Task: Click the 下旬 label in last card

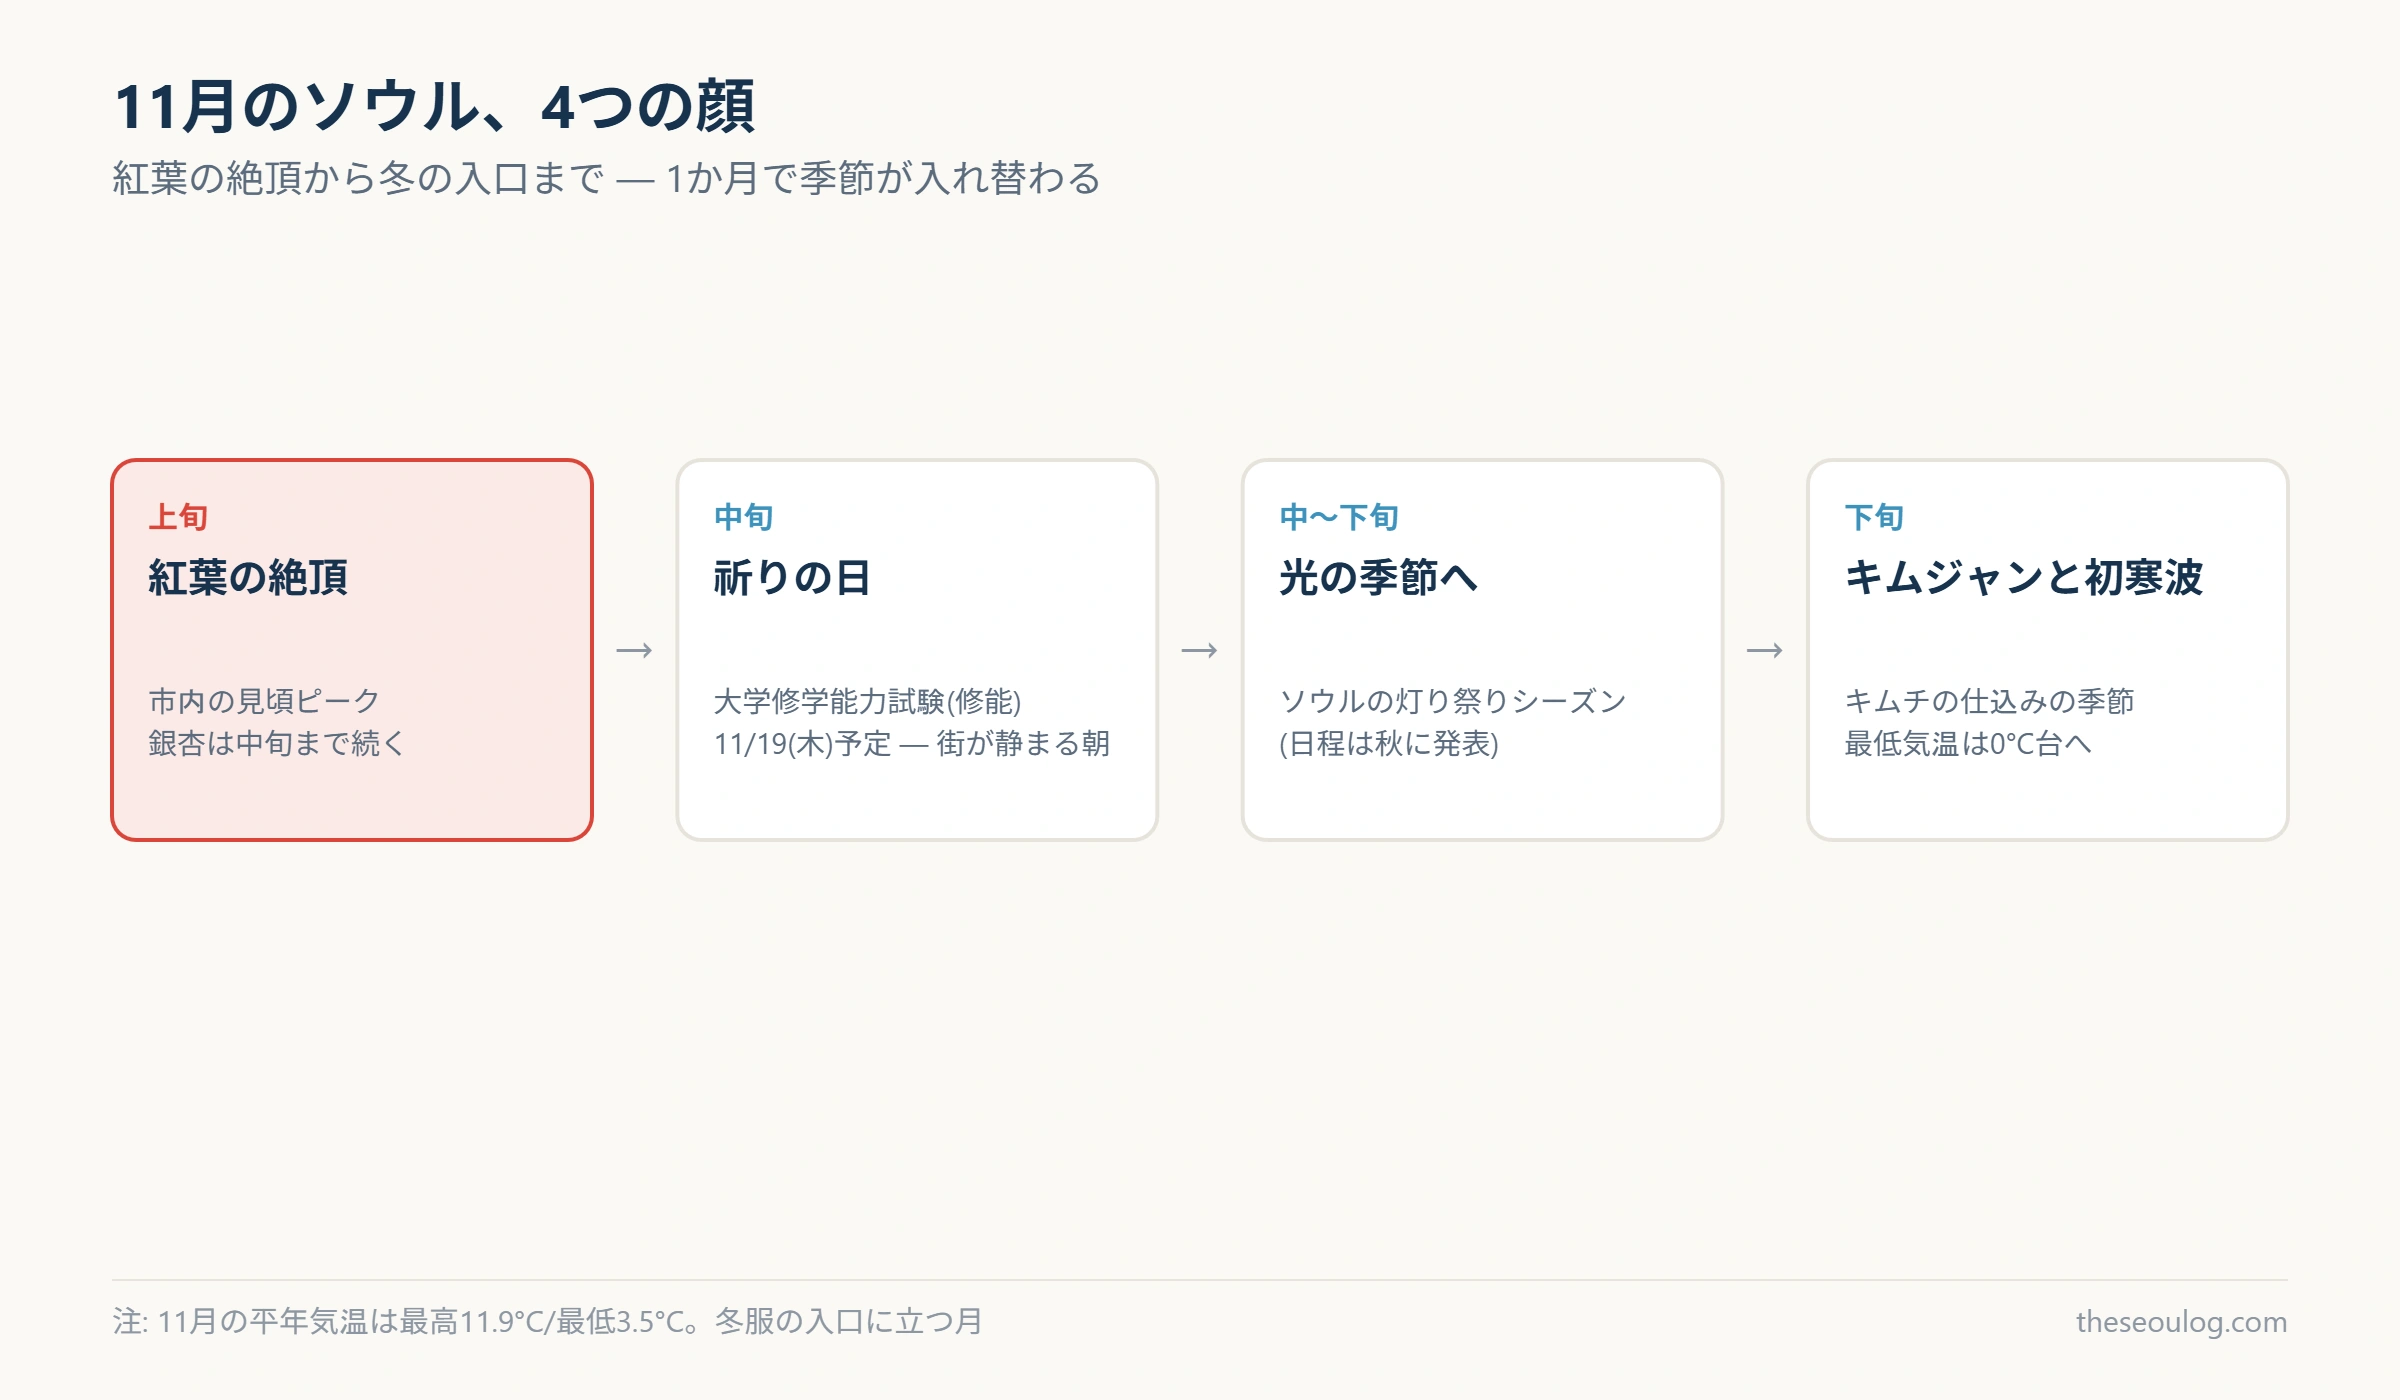Action: [x=1874, y=517]
